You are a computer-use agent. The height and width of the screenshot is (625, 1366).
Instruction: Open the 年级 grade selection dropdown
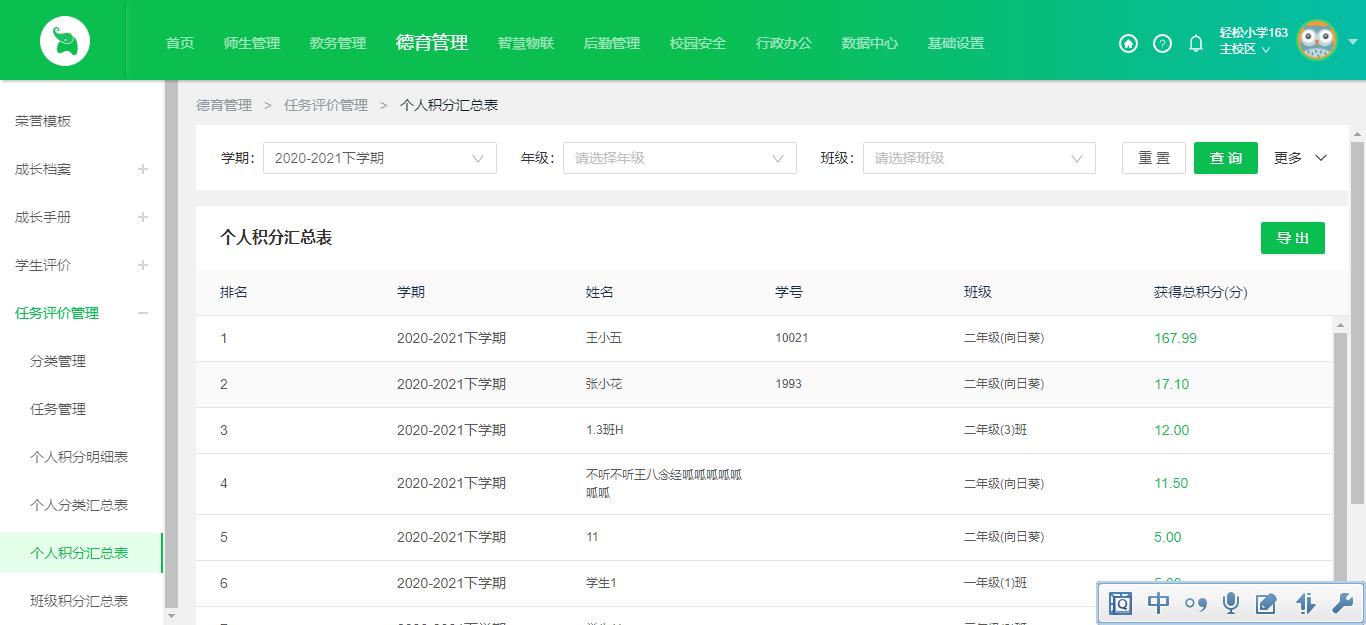tap(680, 157)
